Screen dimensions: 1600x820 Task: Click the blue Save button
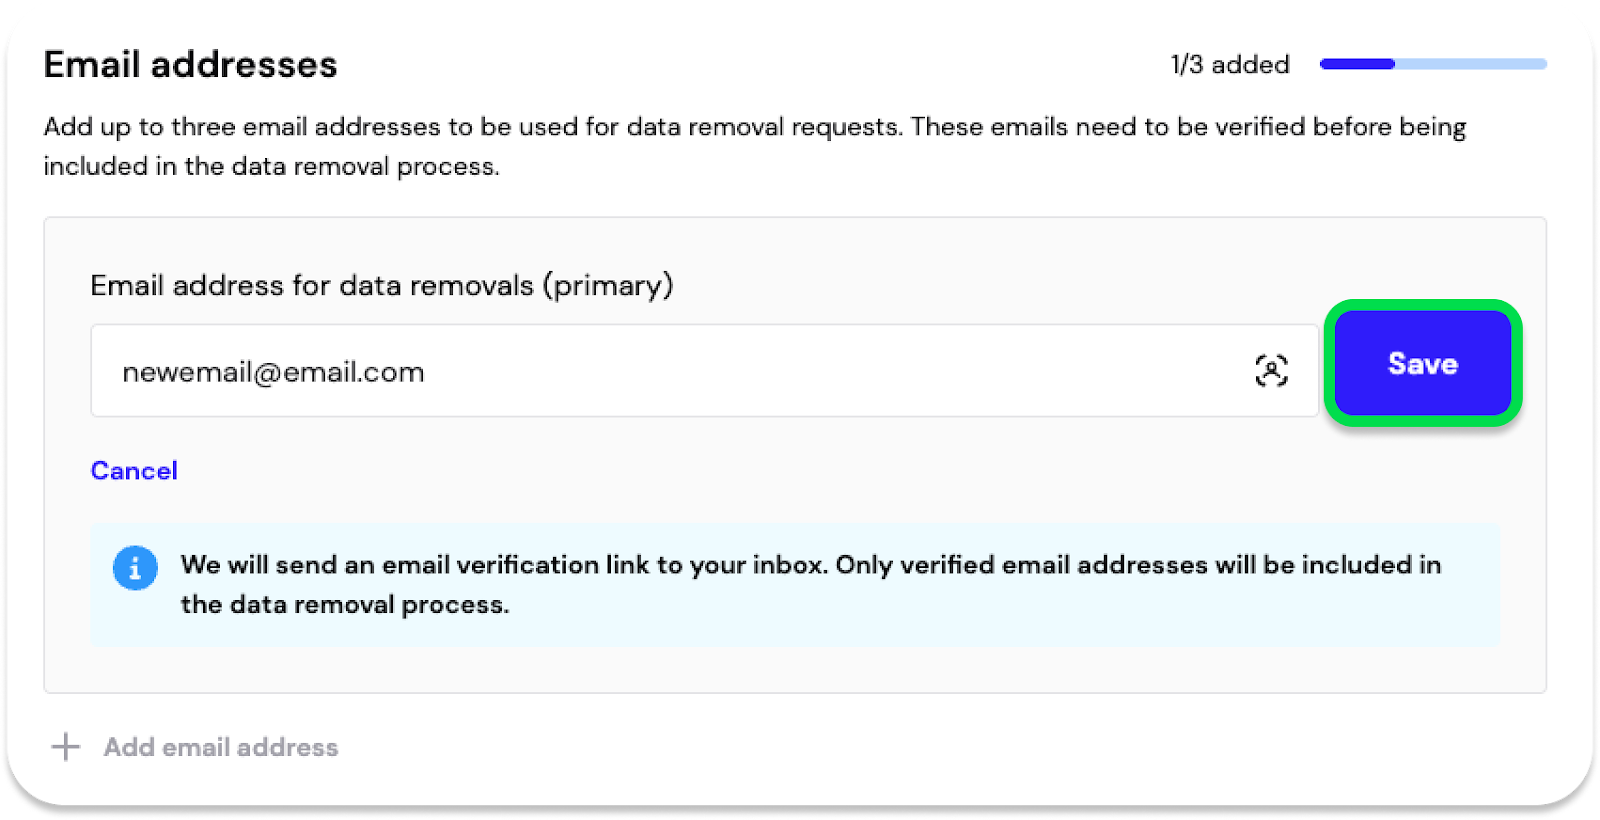[x=1422, y=363]
